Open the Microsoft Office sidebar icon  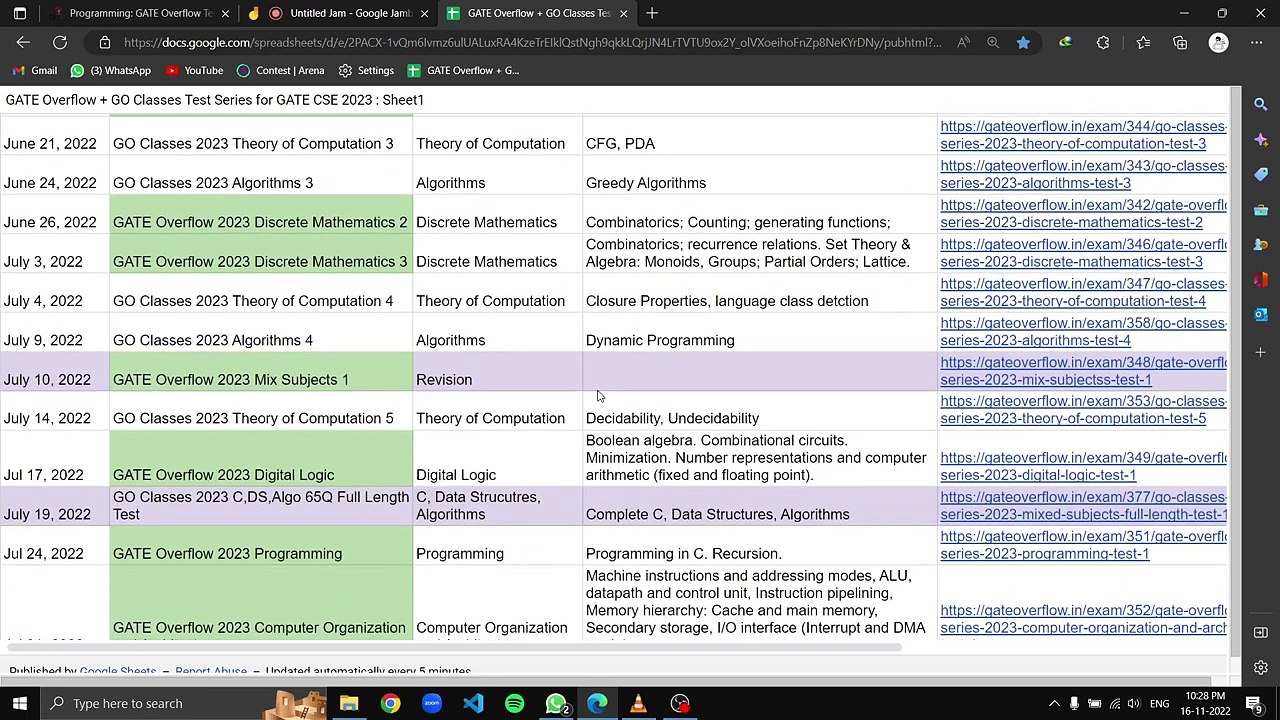coord(1261,280)
